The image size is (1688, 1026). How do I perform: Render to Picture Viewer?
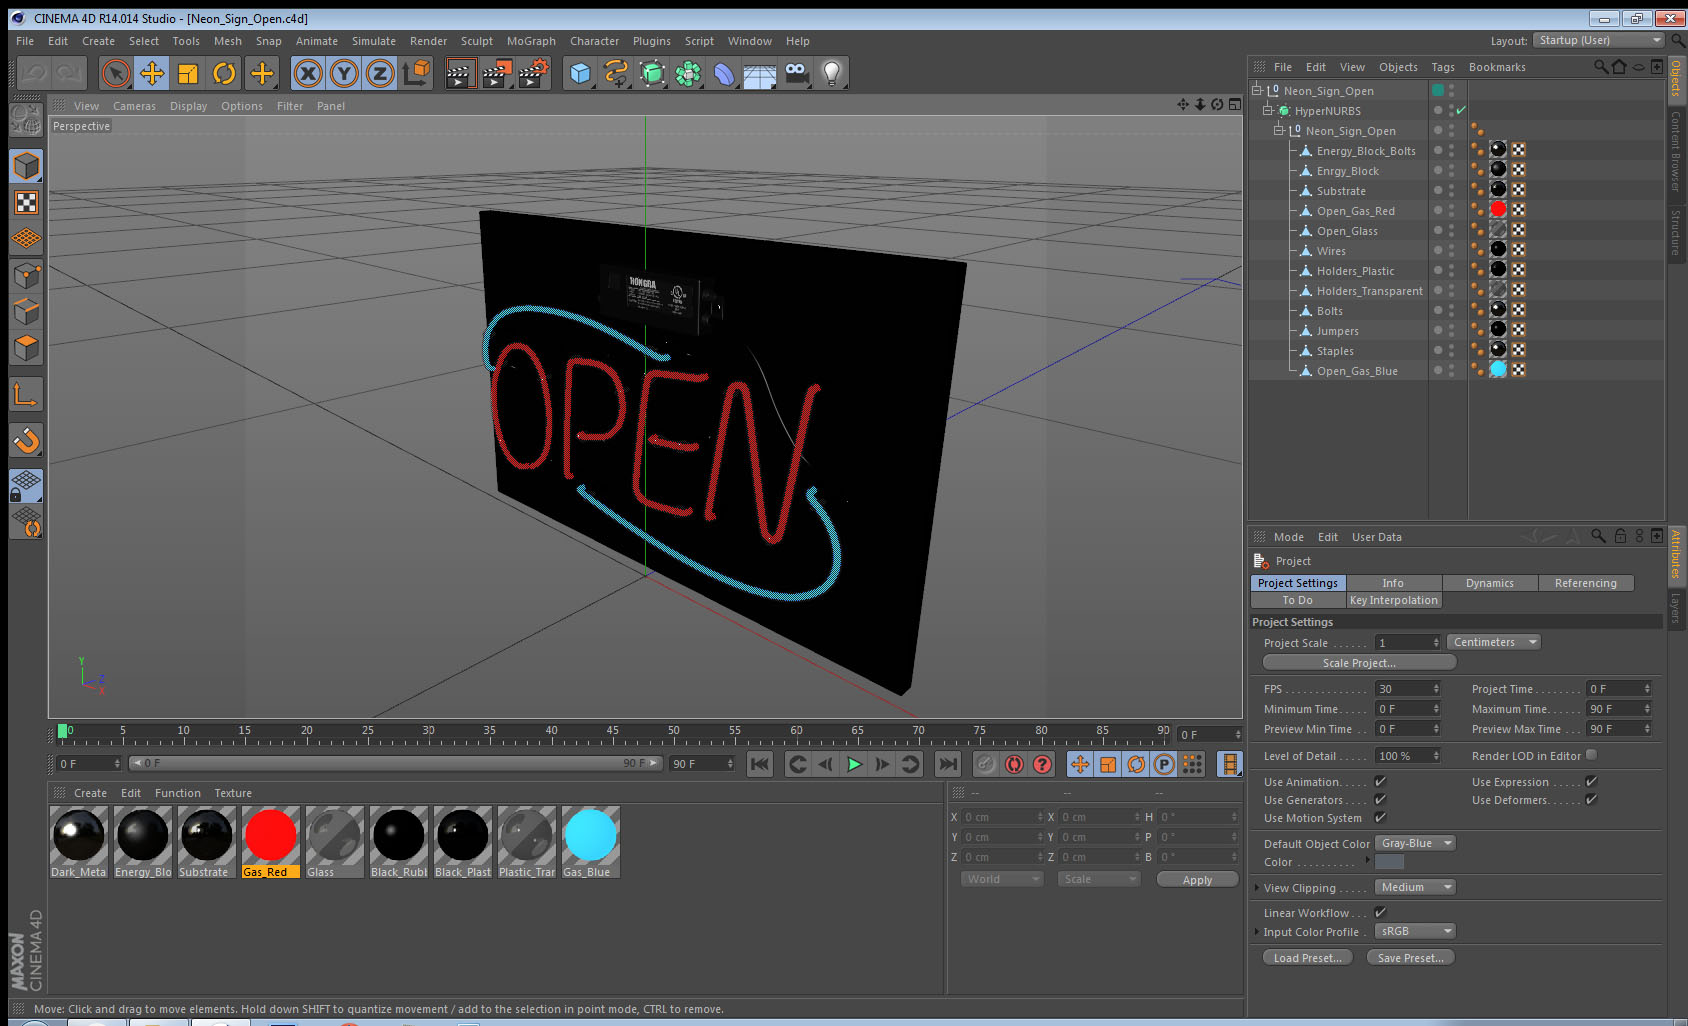coord(497,73)
